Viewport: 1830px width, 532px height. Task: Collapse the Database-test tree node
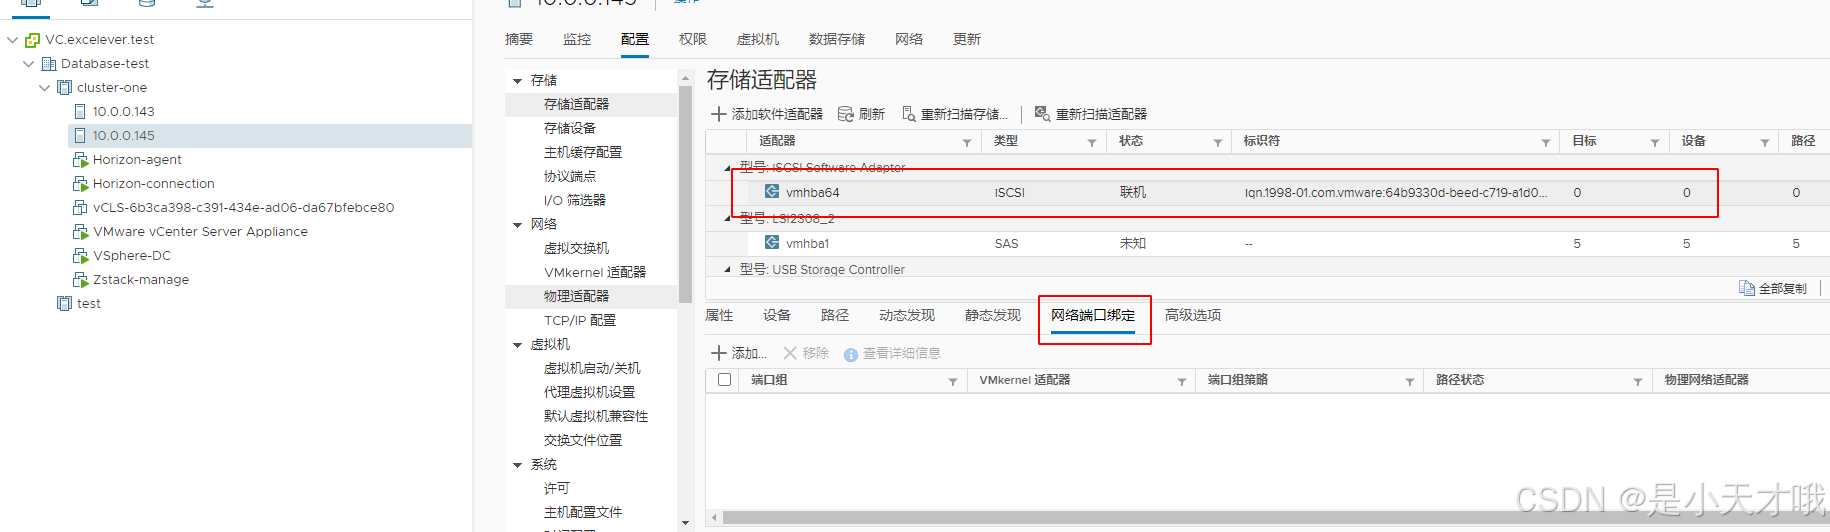click(28, 64)
